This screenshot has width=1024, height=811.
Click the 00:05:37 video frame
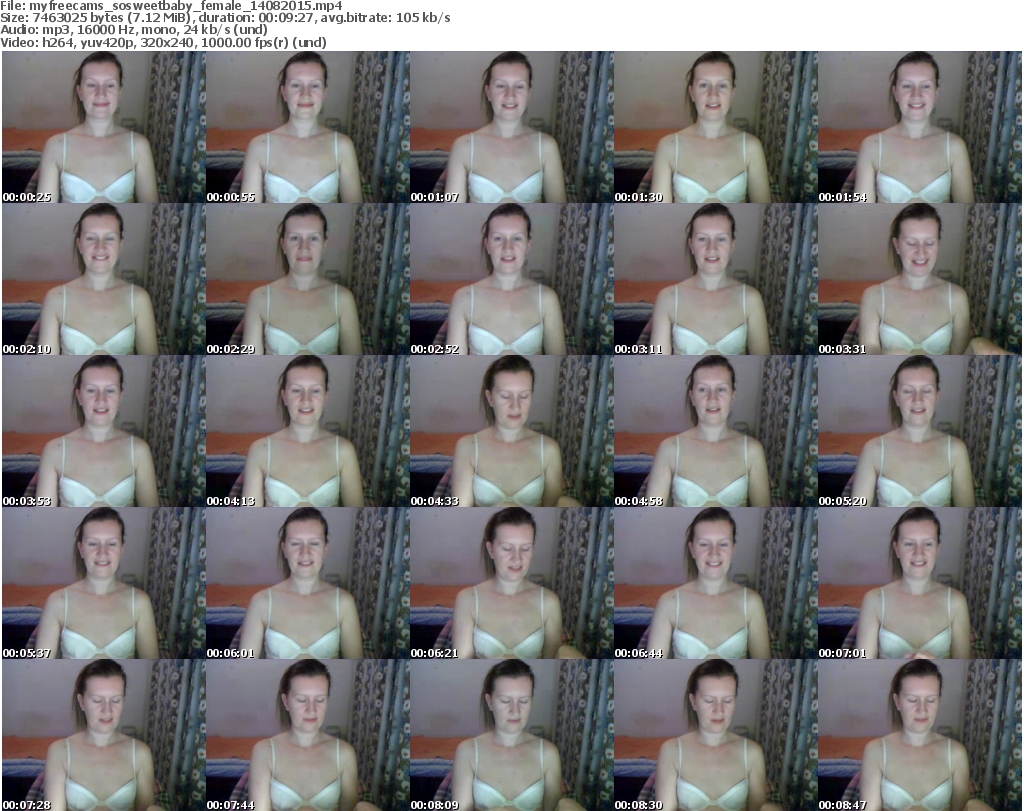tap(104, 584)
